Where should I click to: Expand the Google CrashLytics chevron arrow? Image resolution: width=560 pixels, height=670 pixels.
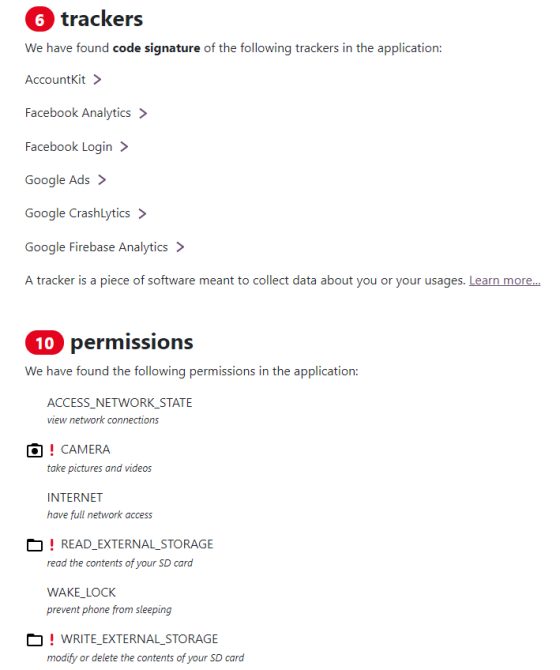point(142,213)
